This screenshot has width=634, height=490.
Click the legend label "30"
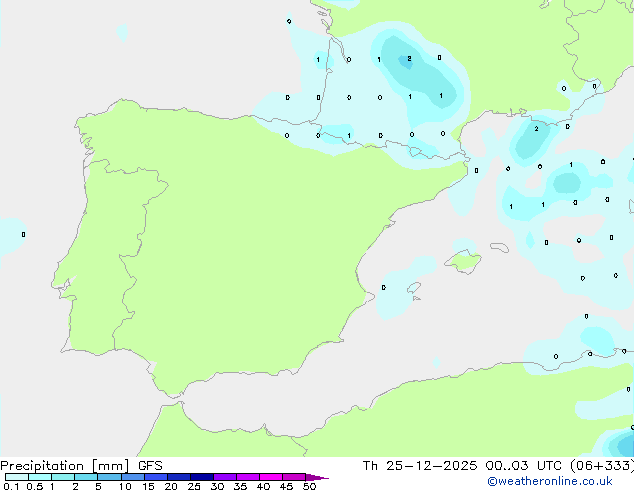click(217, 486)
